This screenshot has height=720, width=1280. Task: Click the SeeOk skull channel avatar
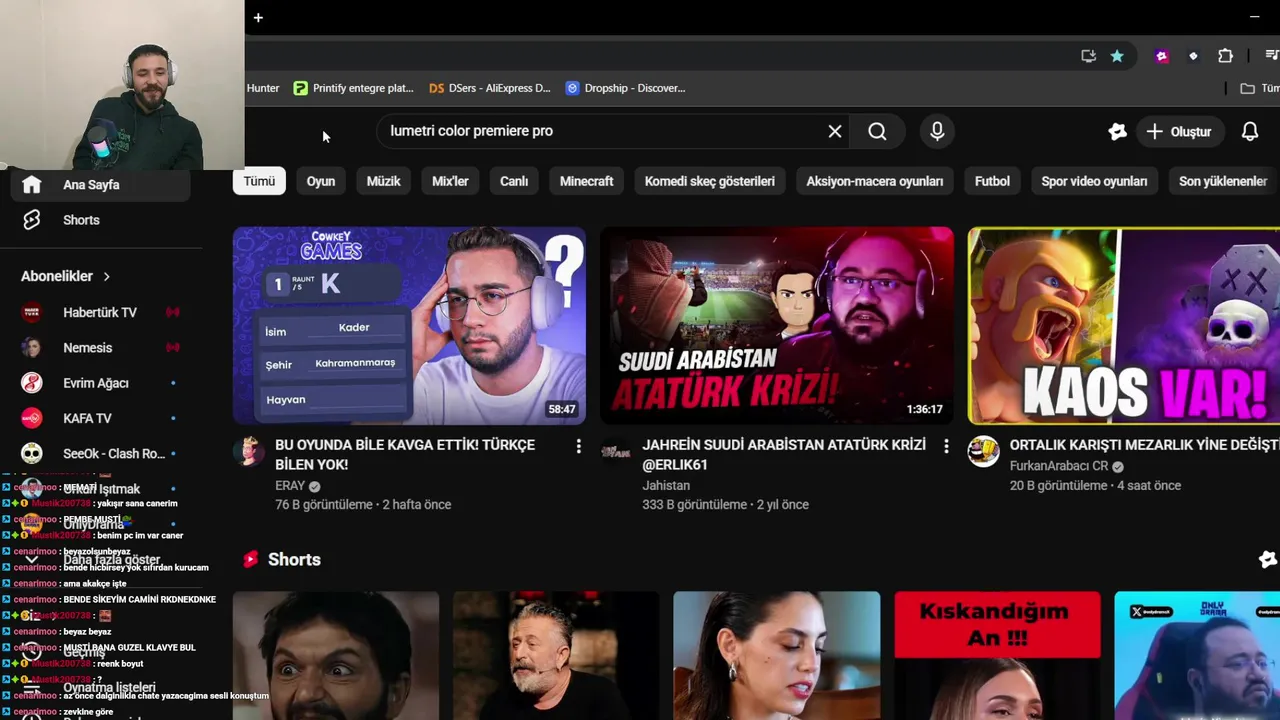pyautogui.click(x=32, y=454)
